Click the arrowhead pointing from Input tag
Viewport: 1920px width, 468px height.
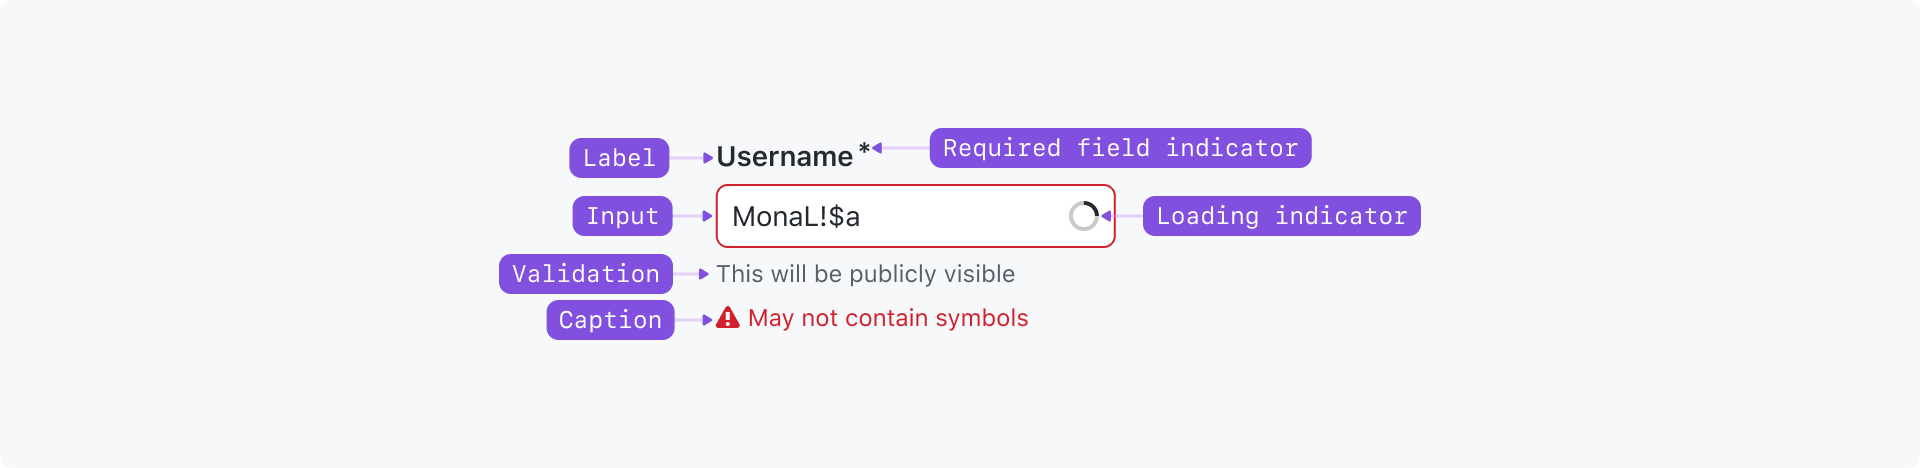708,216
